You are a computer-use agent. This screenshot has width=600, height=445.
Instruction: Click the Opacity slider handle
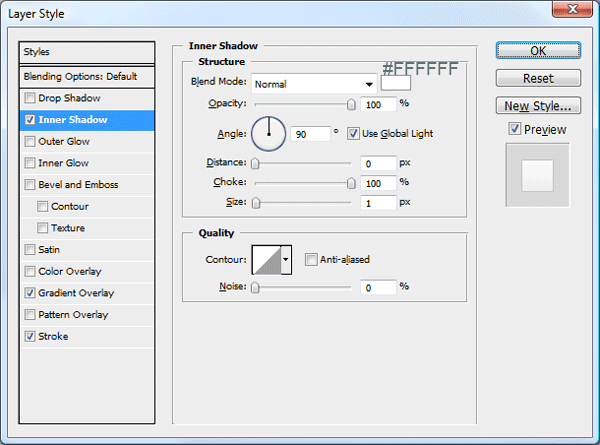tap(351, 104)
